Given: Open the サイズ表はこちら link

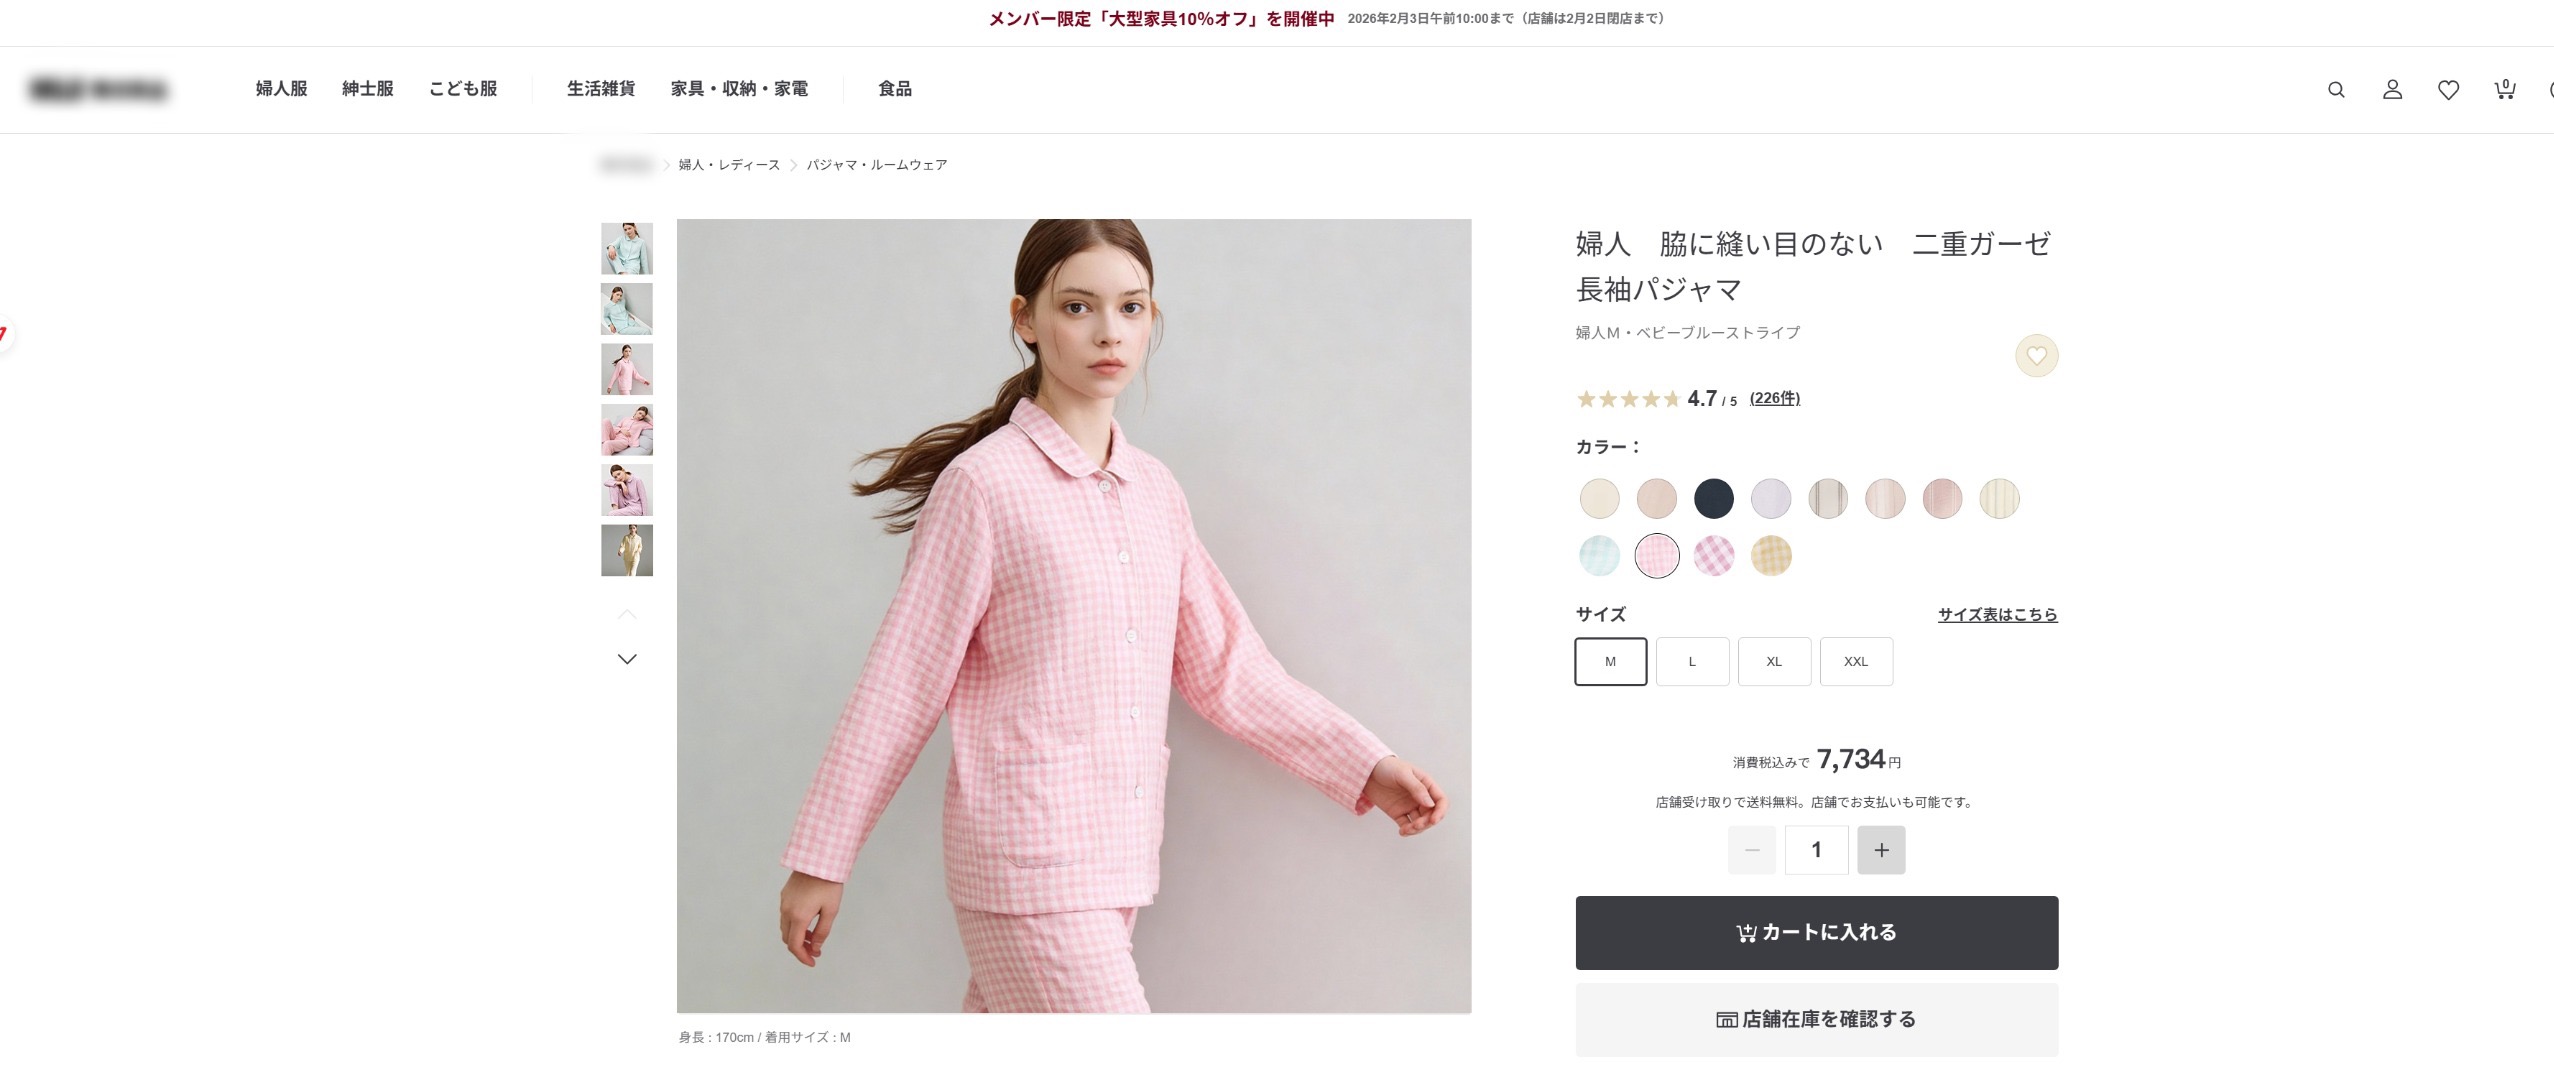Looking at the screenshot, I should (1997, 615).
